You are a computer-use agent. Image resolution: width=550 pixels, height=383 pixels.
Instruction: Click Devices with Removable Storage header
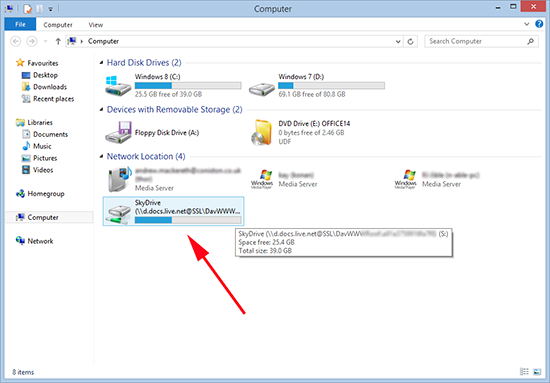click(x=174, y=110)
